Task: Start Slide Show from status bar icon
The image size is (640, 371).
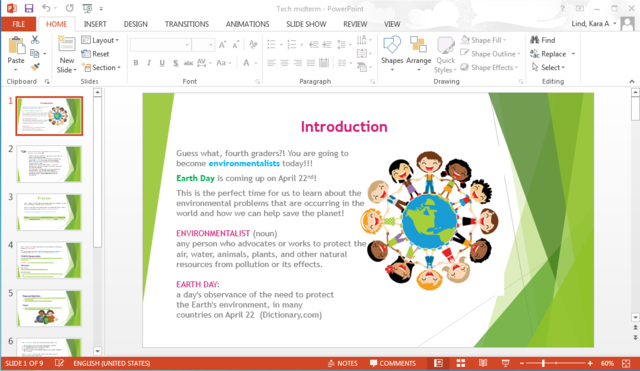Action: click(505, 363)
